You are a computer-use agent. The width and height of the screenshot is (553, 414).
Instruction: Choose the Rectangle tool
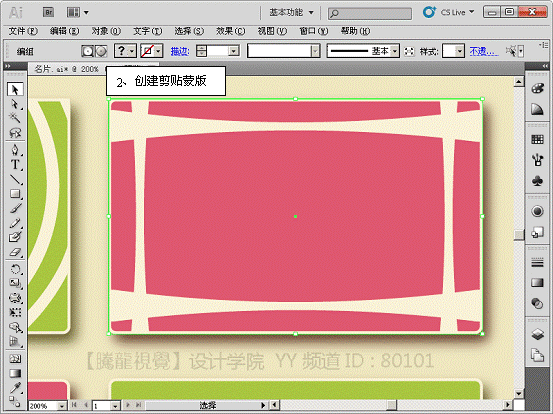15,194
